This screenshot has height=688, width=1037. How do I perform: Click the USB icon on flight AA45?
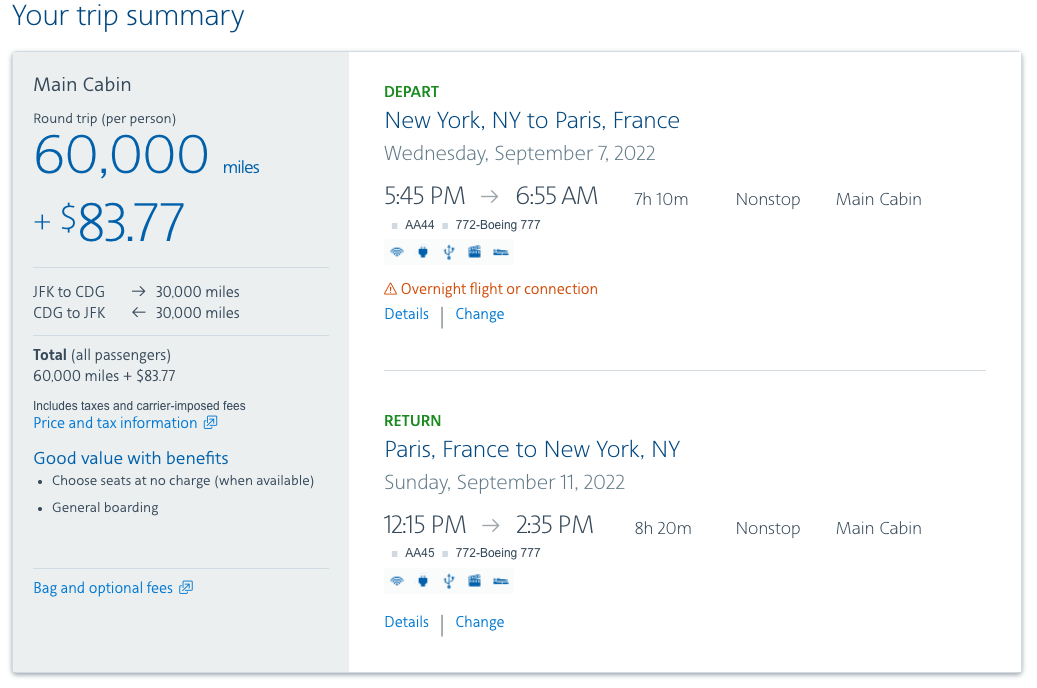(x=449, y=581)
